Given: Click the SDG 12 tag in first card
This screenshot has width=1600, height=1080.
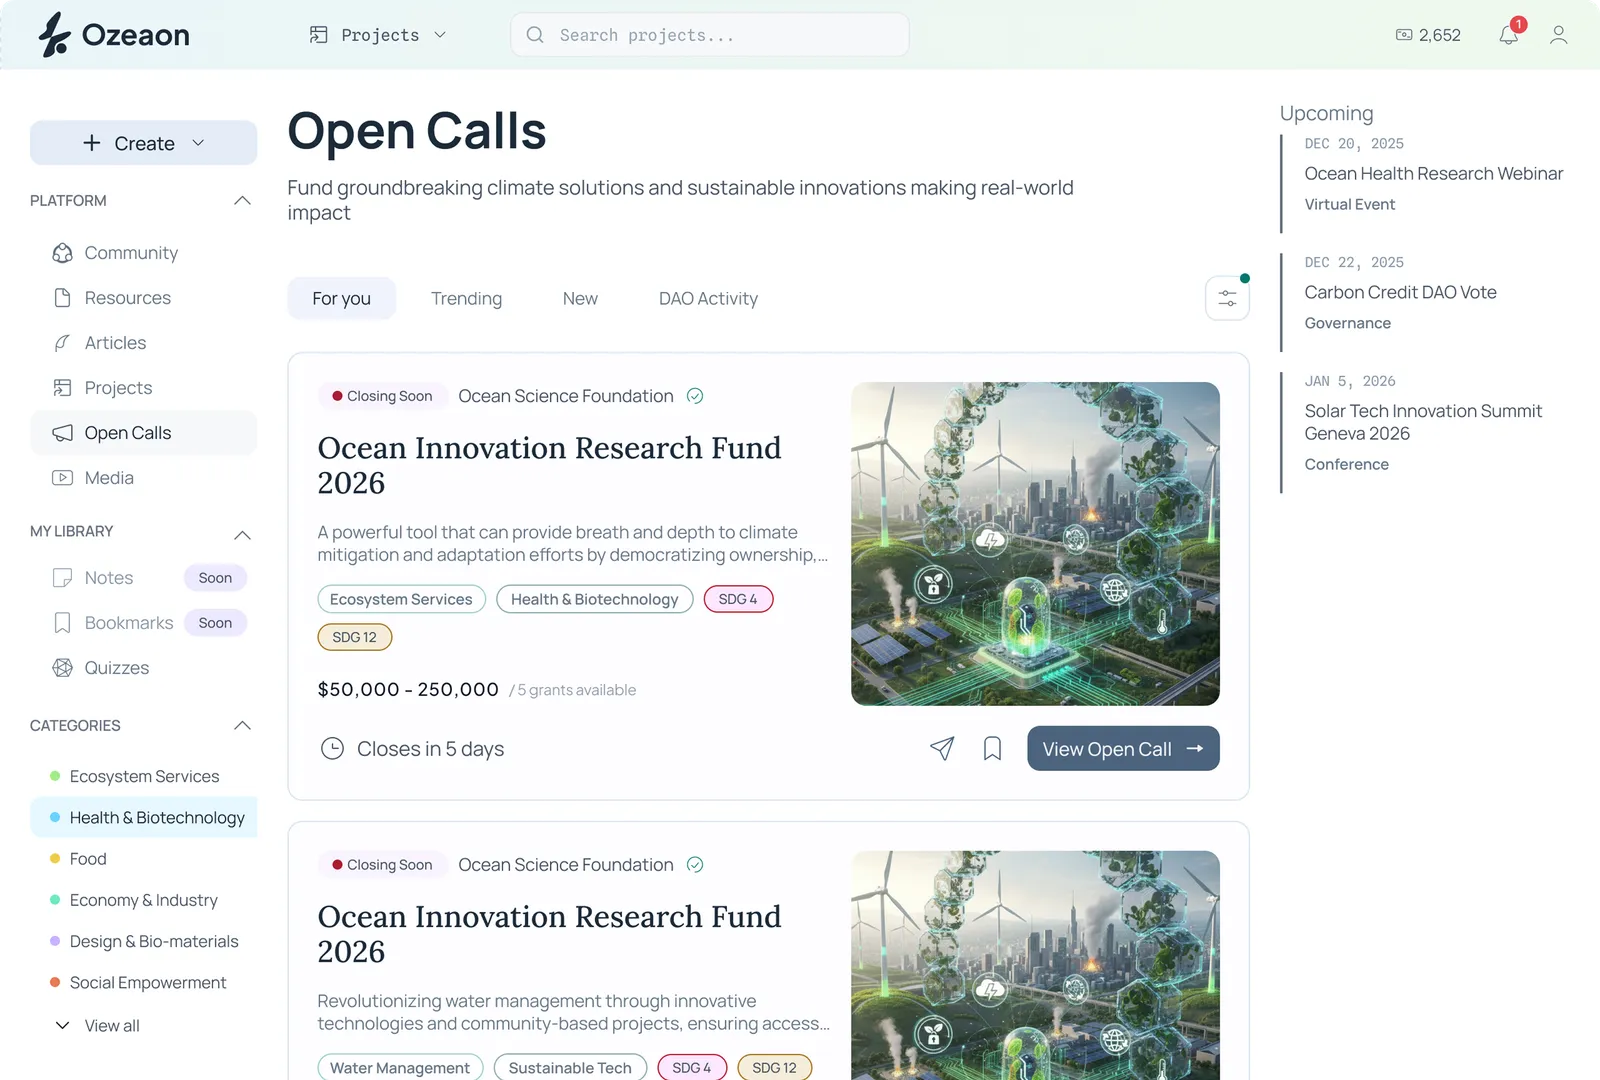Looking at the screenshot, I should point(354,637).
